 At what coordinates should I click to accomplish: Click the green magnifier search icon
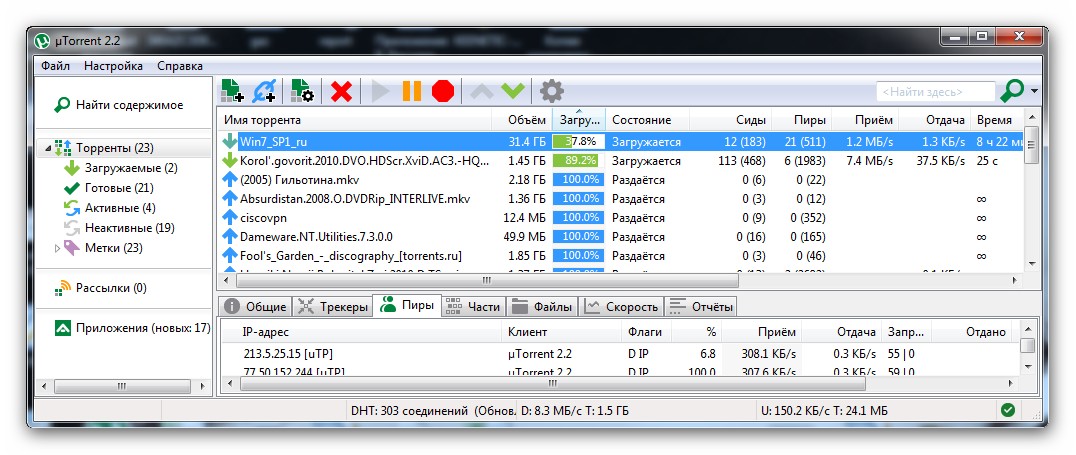click(1012, 91)
